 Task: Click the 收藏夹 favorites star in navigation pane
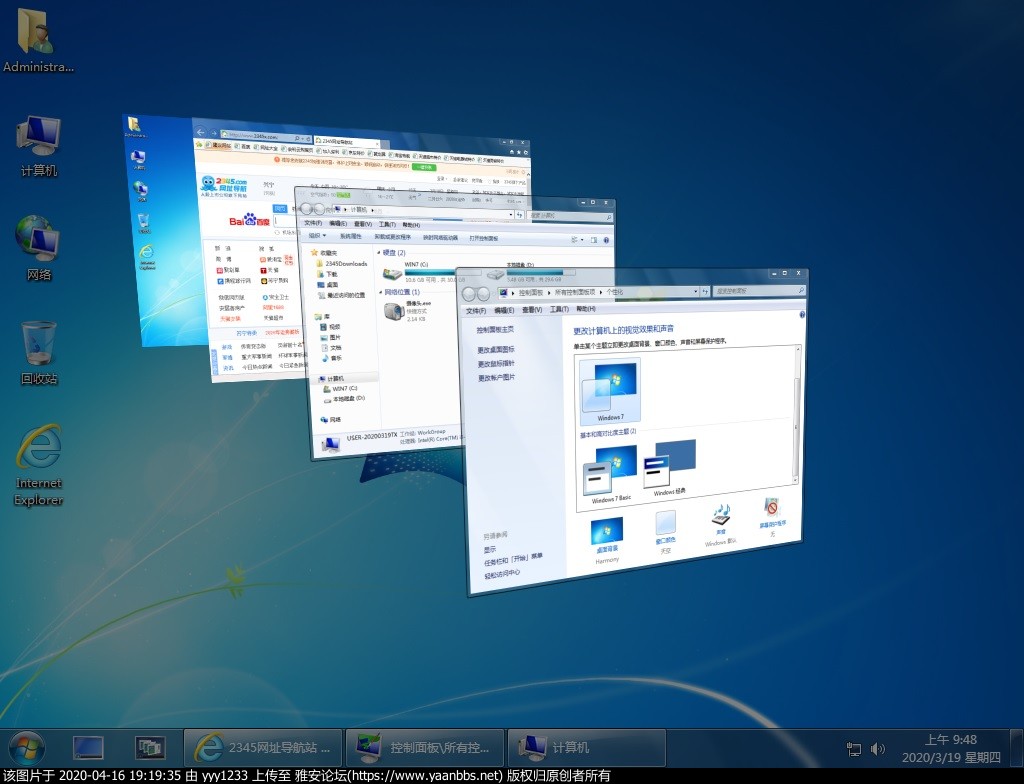pos(315,252)
